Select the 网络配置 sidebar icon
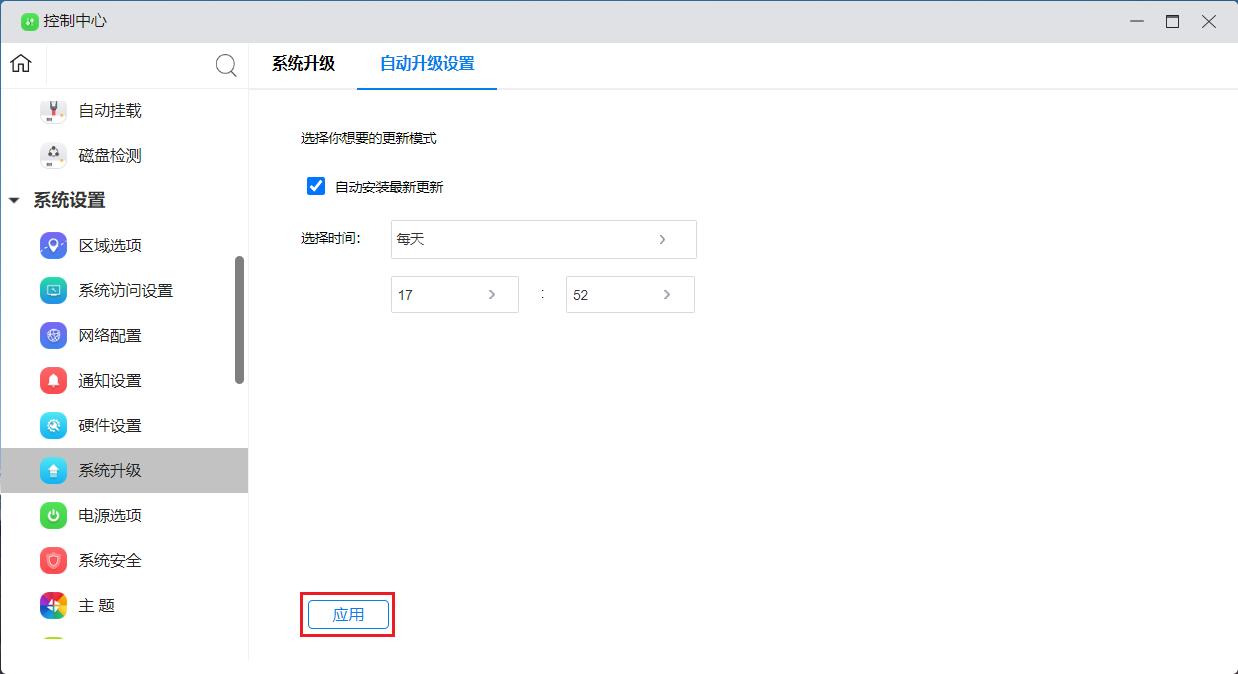The height and width of the screenshot is (674, 1238). (52, 335)
